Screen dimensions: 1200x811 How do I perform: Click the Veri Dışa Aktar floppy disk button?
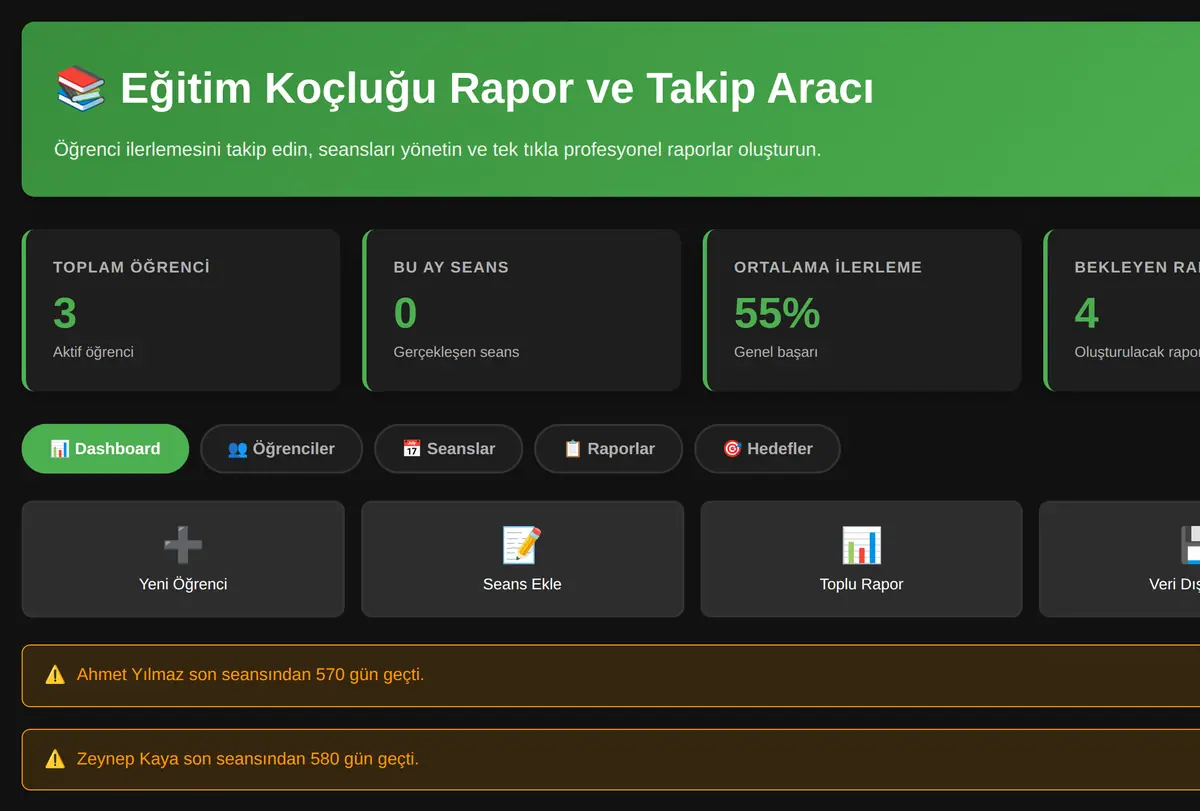[x=1119, y=559]
